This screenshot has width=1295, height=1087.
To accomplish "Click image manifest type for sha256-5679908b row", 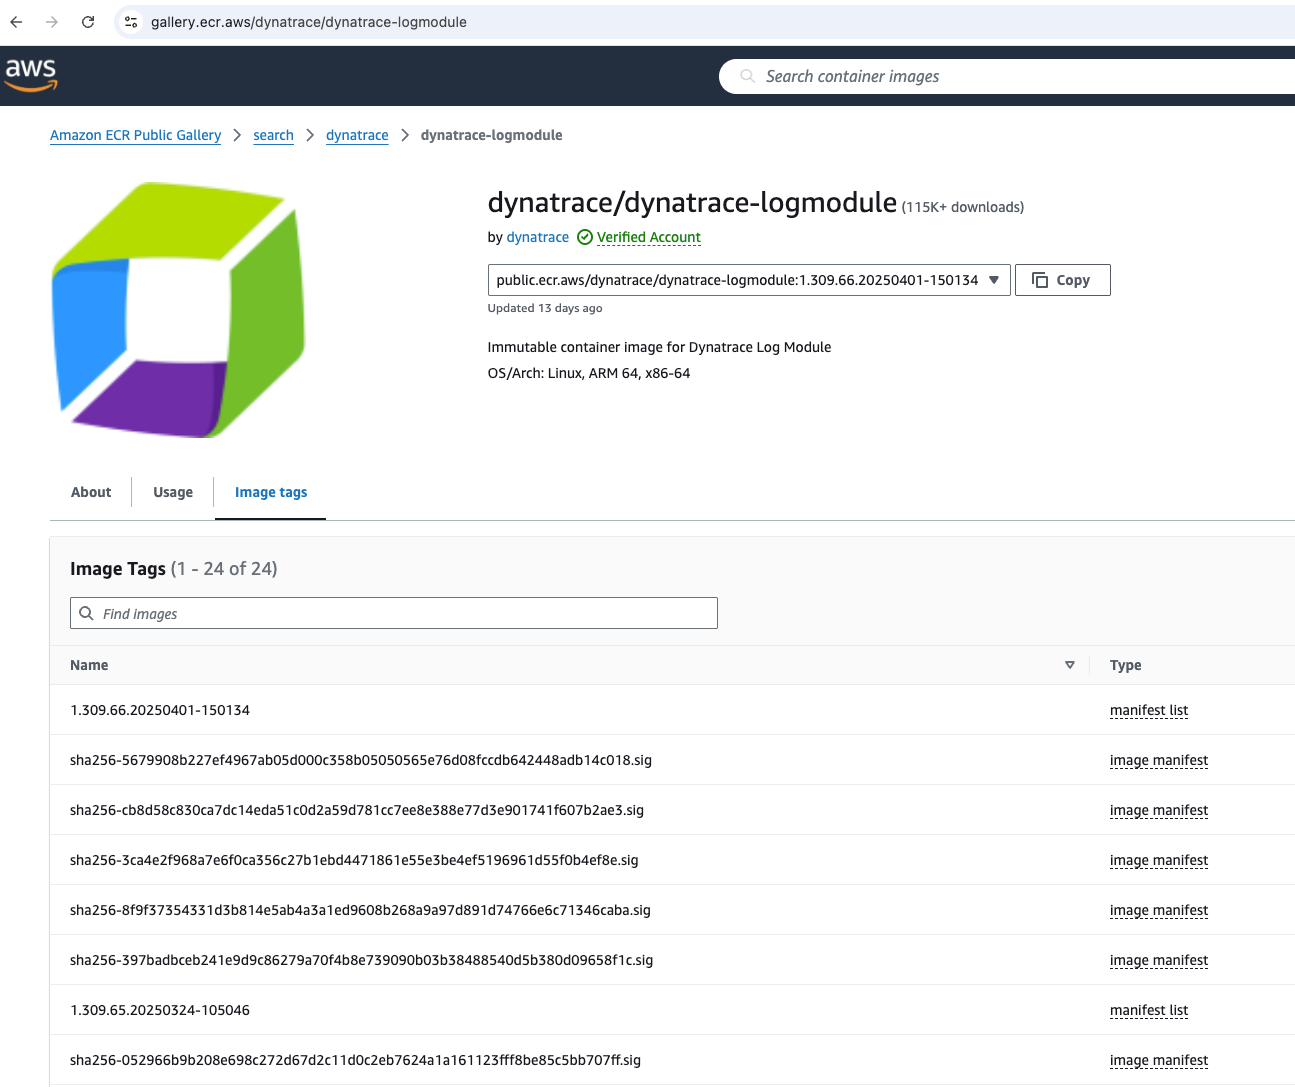I will click(1159, 760).
